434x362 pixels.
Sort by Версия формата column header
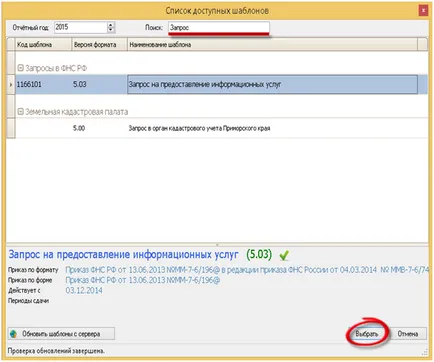(99, 44)
